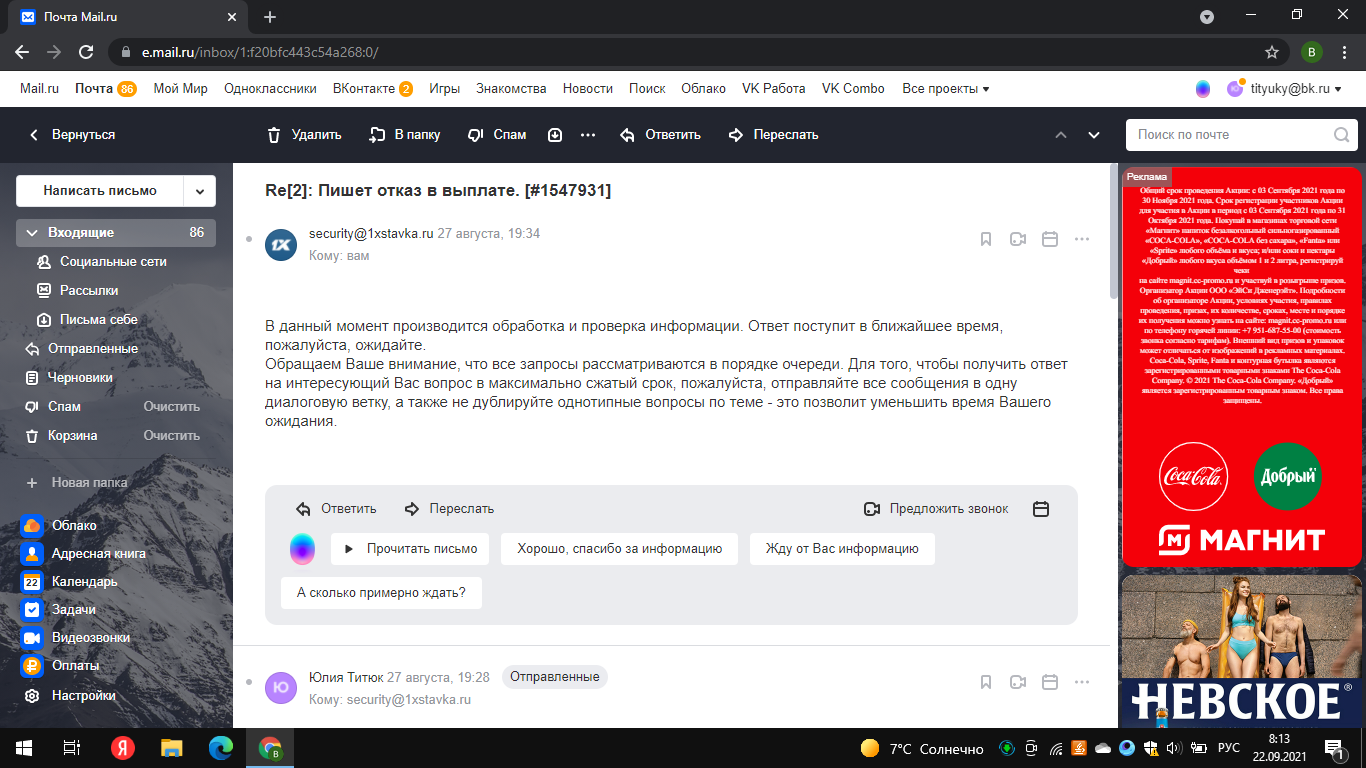Screen dimensions: 1366x768
Task: Open 'Все проекты' dropdown menu
Action: coord(945,89)
